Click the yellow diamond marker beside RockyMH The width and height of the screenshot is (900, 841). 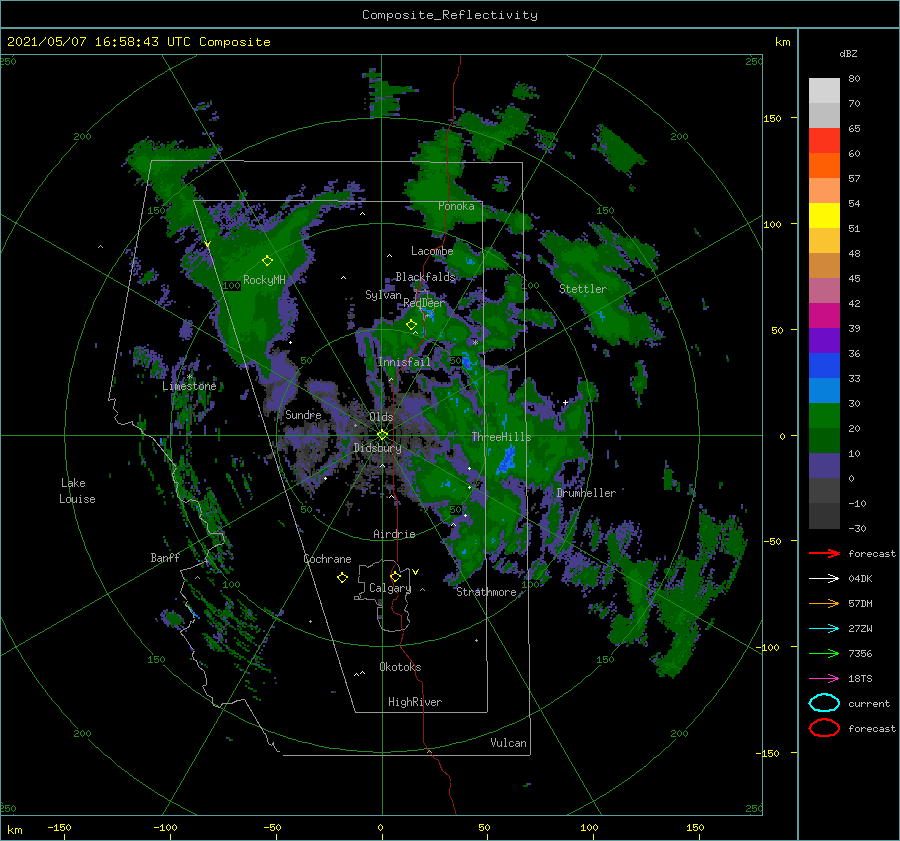click(267, 261)
